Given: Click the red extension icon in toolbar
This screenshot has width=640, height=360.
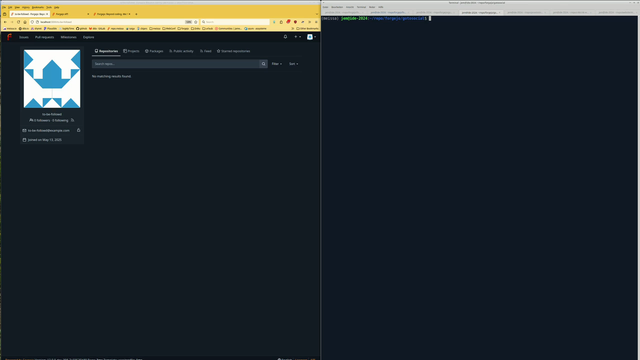Looking at the screenshot, I should [x=288, y=22].
